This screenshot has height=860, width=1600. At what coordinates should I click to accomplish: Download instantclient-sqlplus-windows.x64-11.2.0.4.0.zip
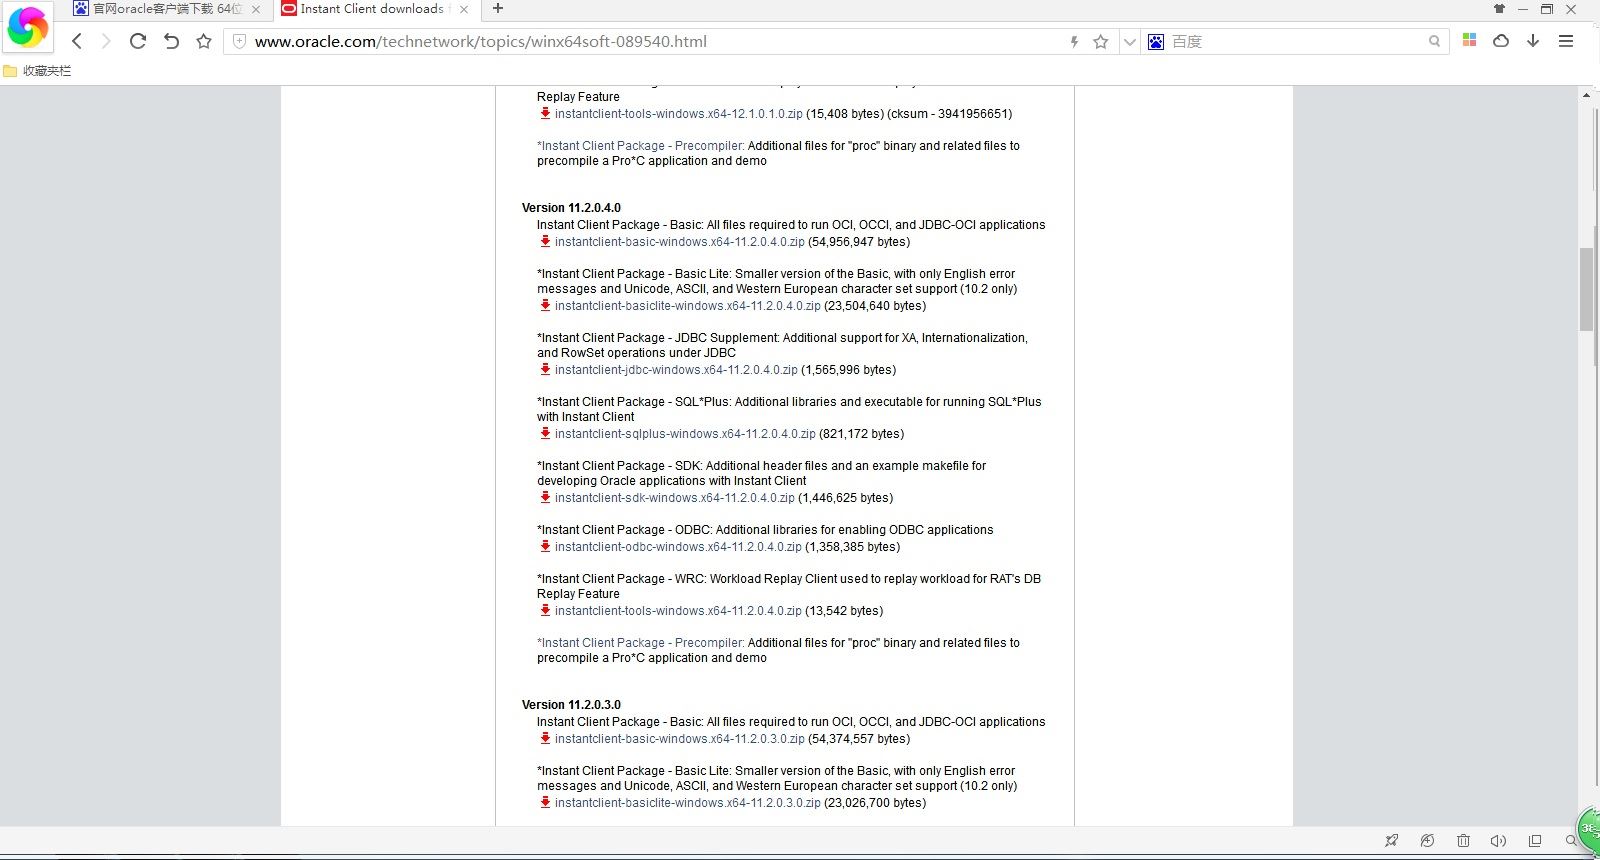tap(685, 434)
